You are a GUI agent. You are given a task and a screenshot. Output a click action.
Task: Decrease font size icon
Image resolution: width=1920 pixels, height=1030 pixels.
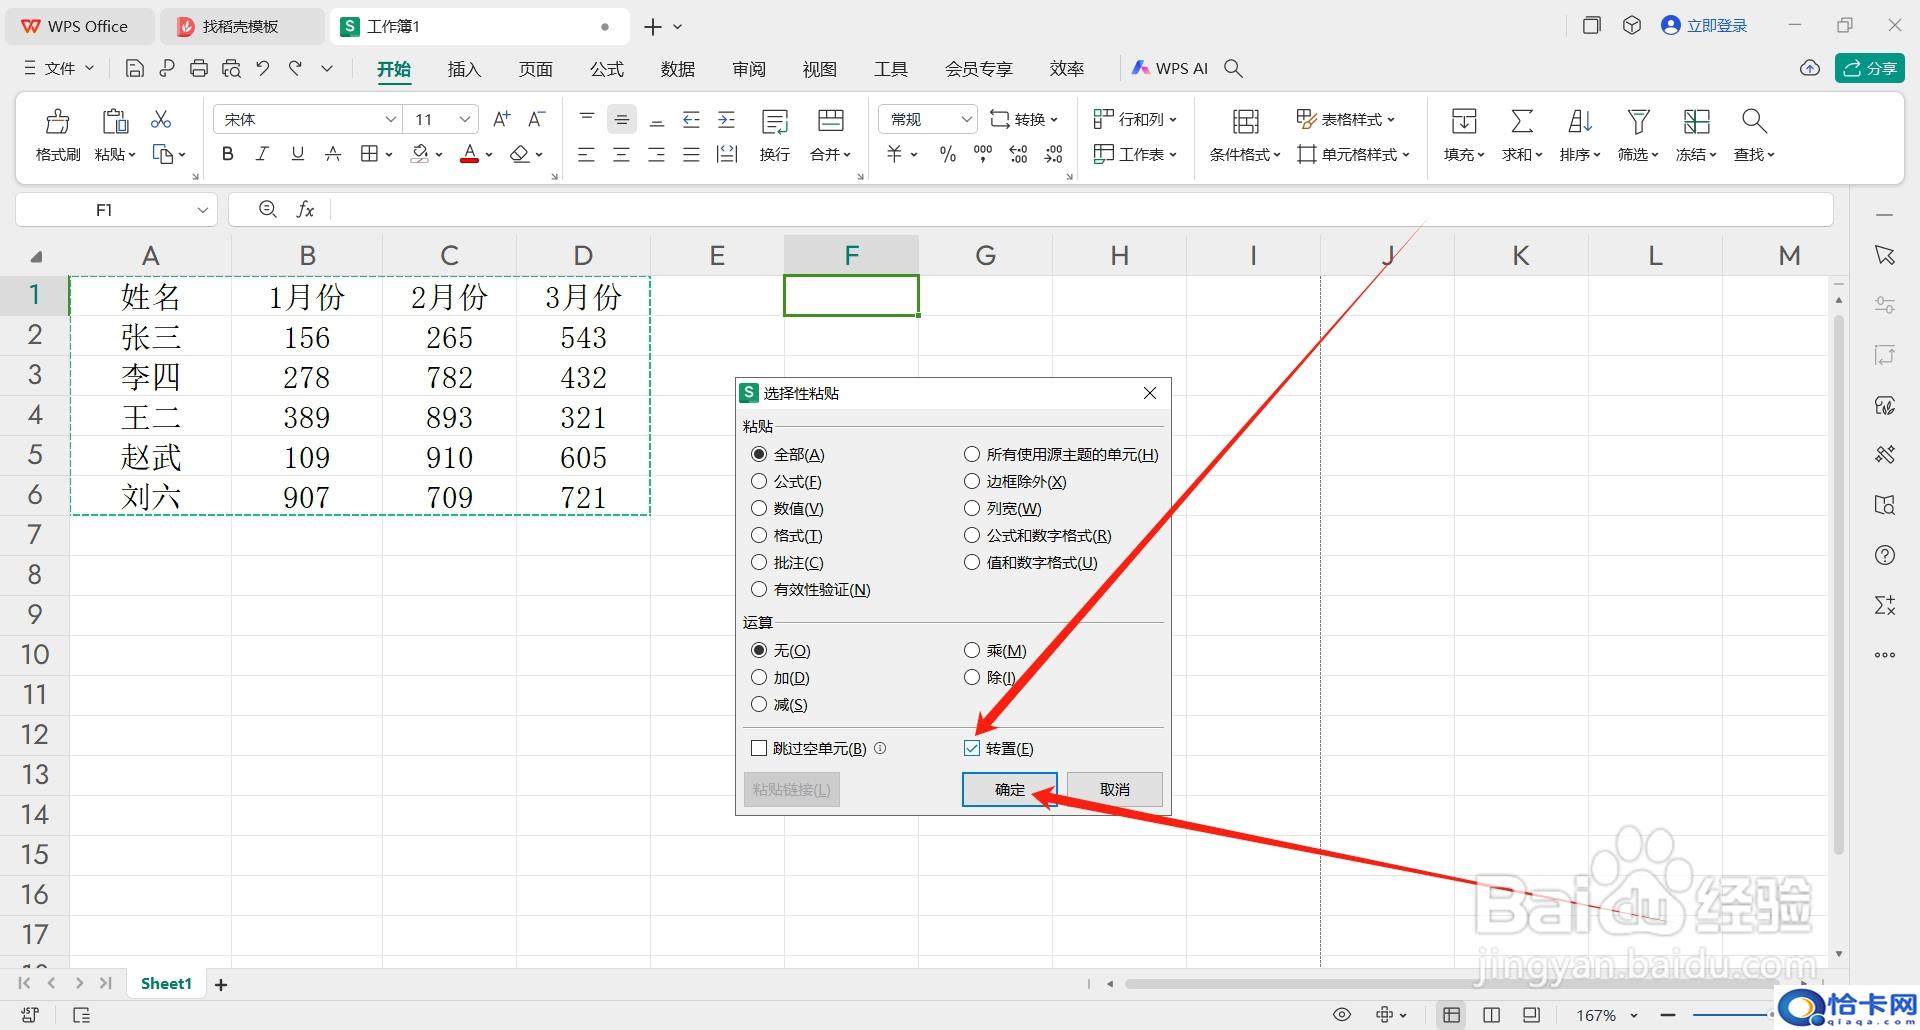pos(536,119)
